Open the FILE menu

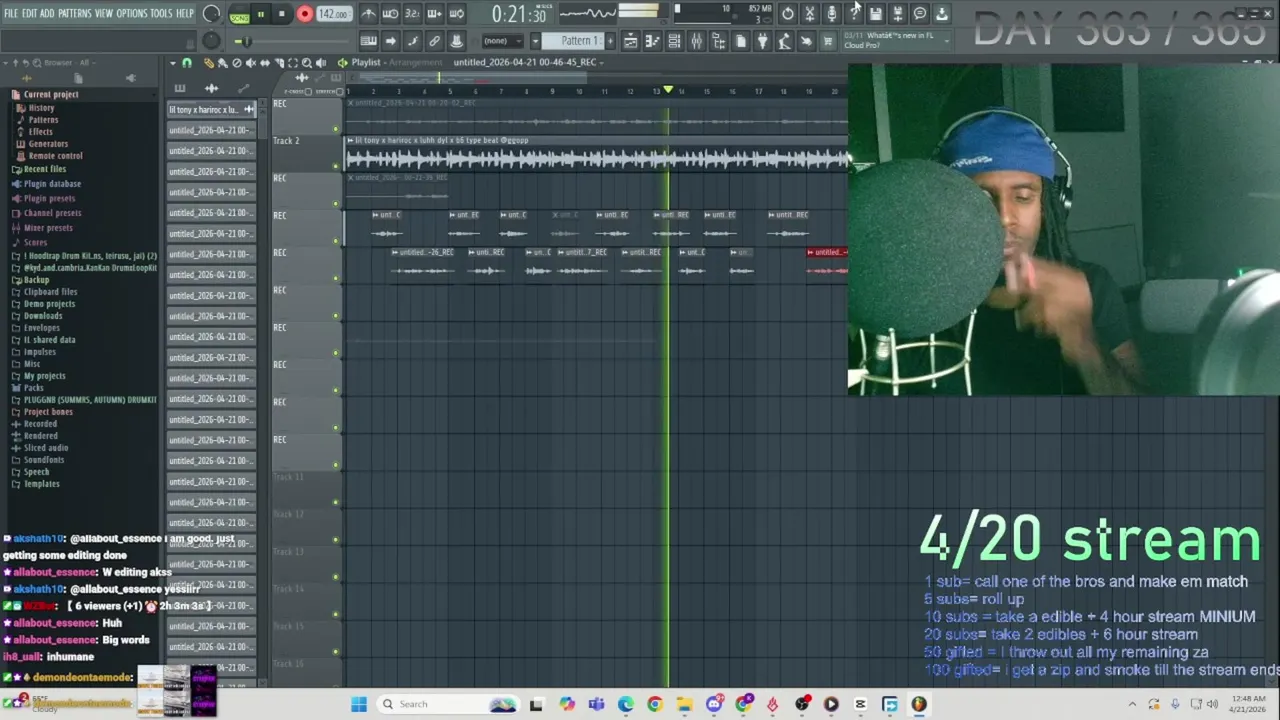[11, 13]
